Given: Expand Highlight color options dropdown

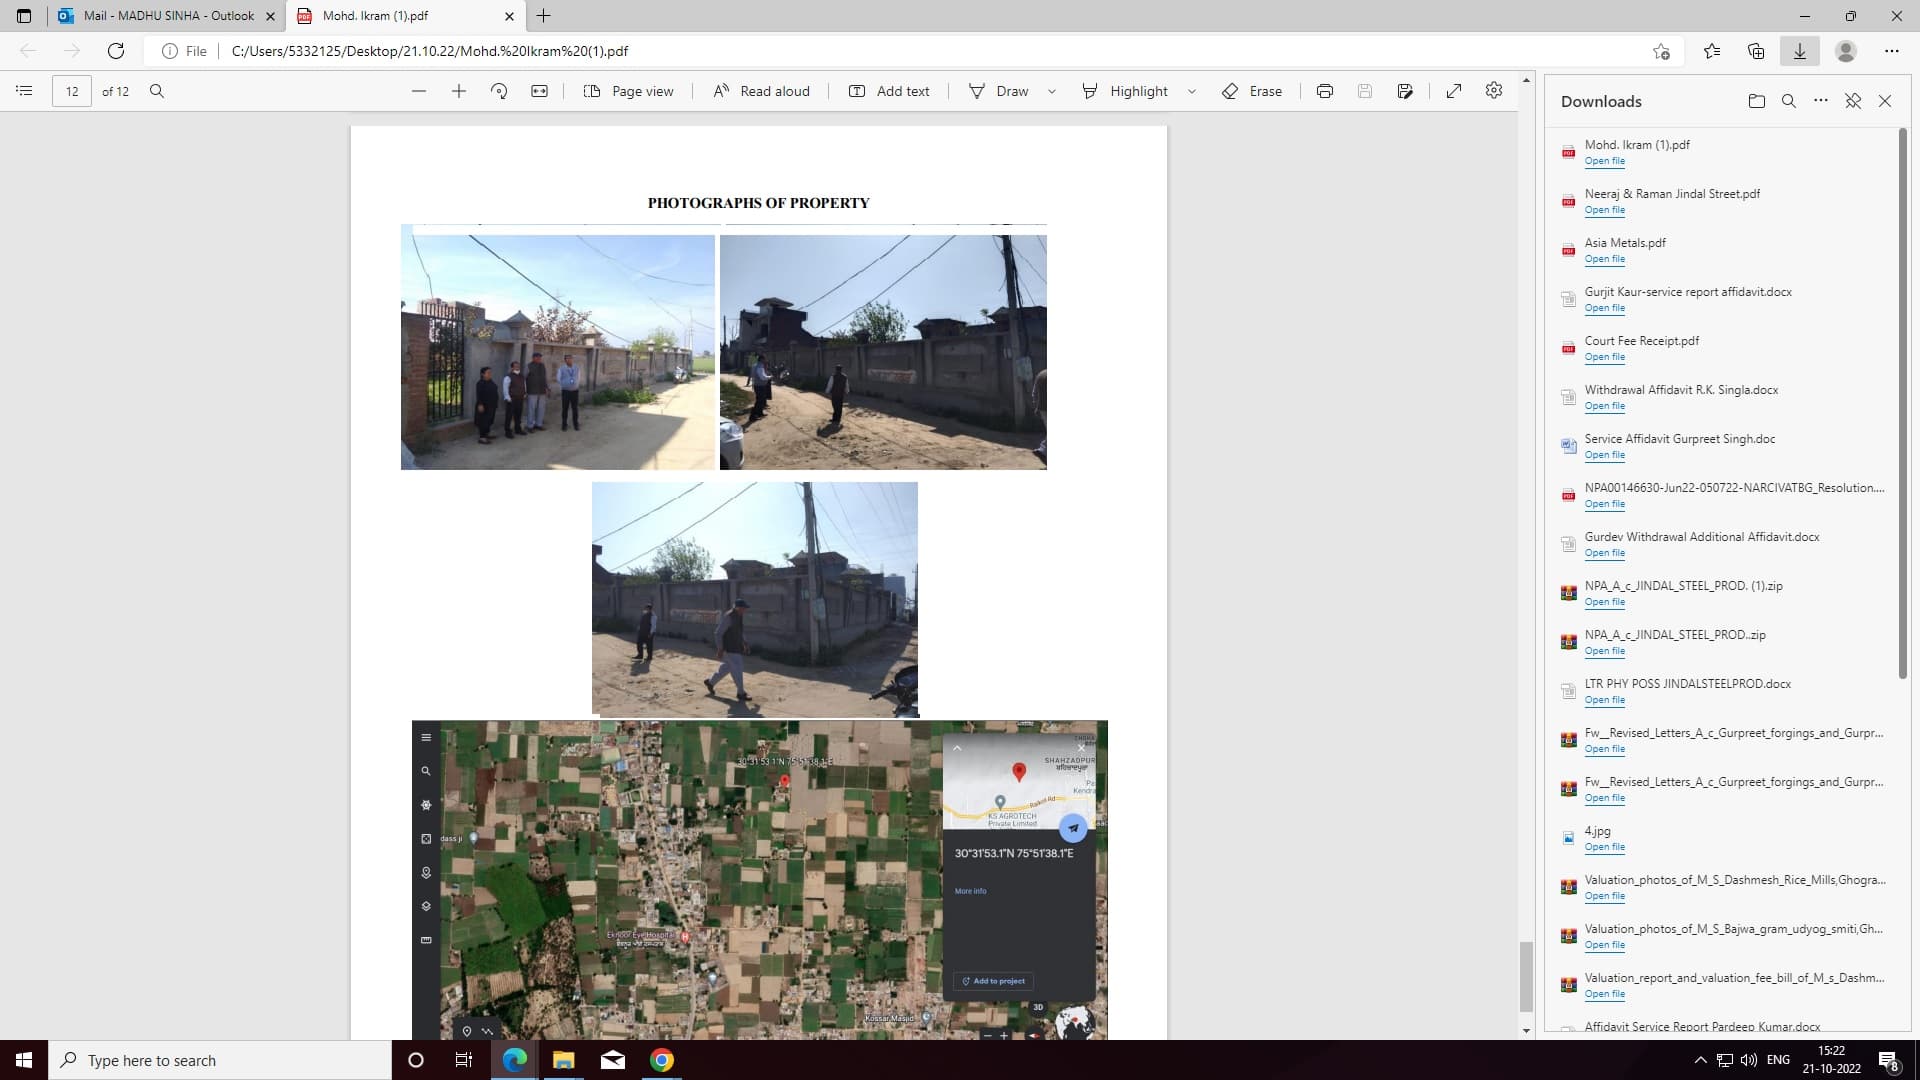Looking at the screenshot, I should [x=1192, y=91].
